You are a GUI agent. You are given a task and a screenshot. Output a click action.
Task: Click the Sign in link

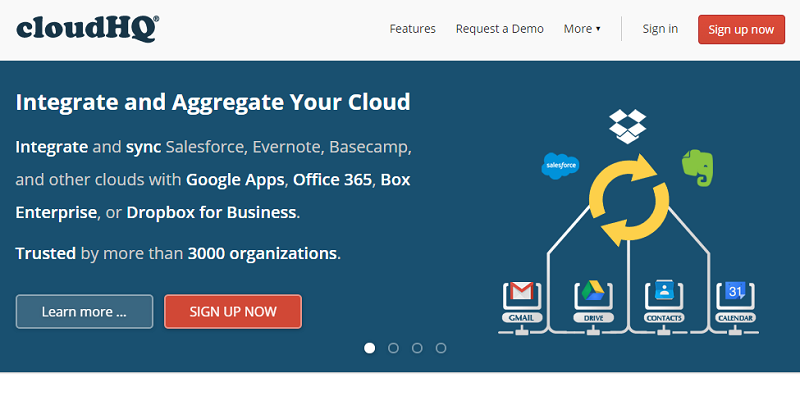(660, 29)
